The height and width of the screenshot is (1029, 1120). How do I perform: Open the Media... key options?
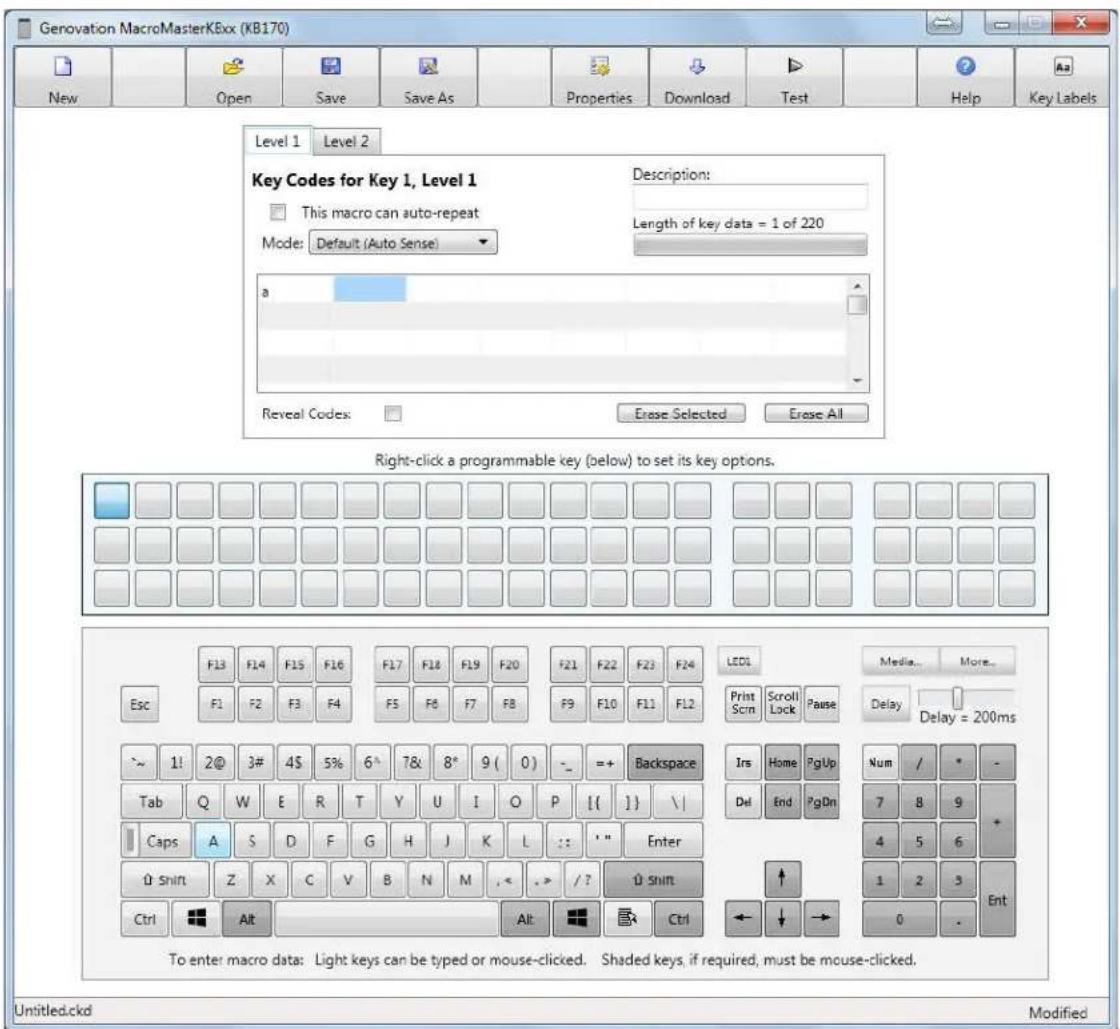tap(900, 661)
